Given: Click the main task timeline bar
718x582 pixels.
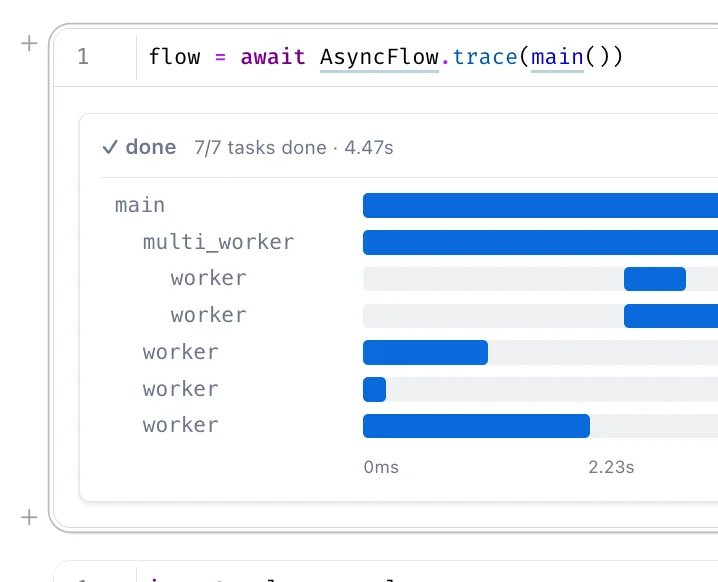Looking at the screenshot, I should pyautogui.click(x=540, y=205).
